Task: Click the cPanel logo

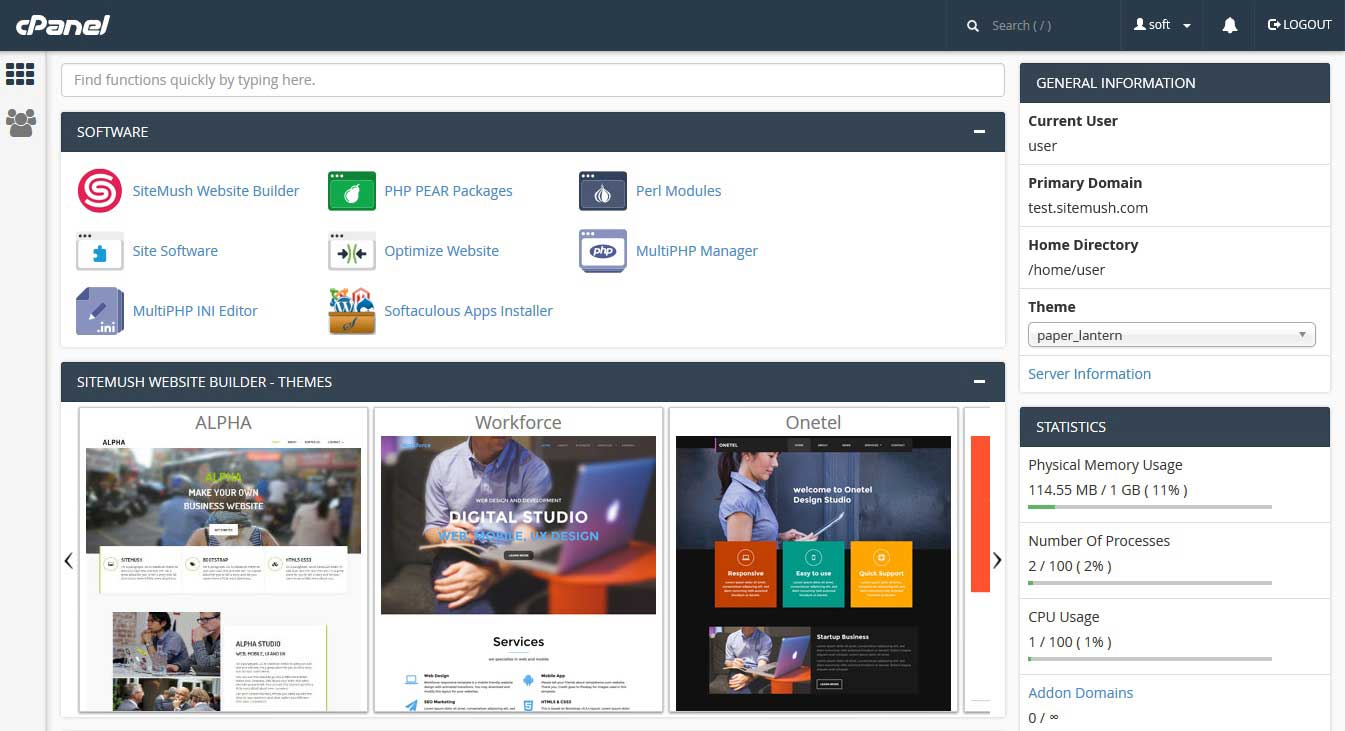Action: pyautogui.click(x=62, y=24)
